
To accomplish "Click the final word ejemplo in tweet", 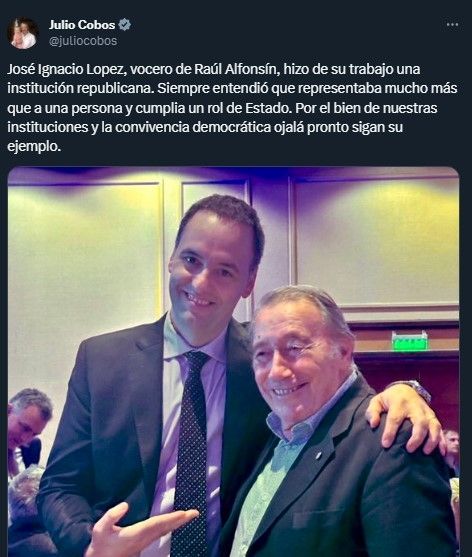I will click(x=34, y=146).
